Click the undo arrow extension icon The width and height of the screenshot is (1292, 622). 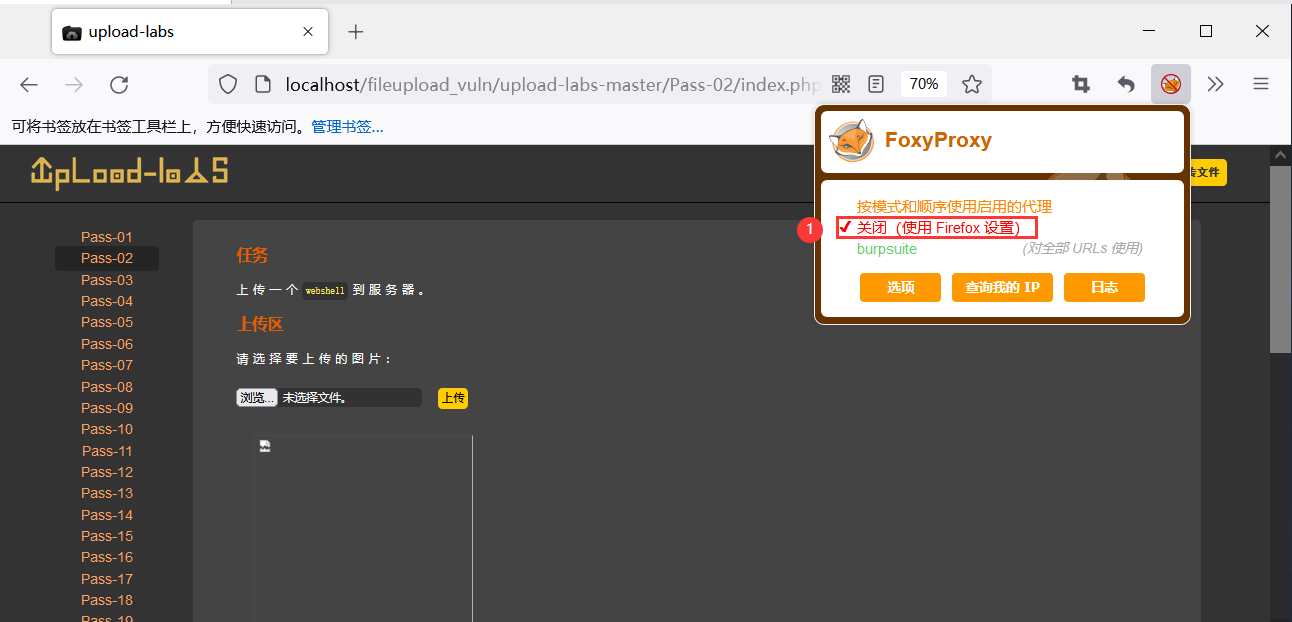click(x=1126, y=84)
